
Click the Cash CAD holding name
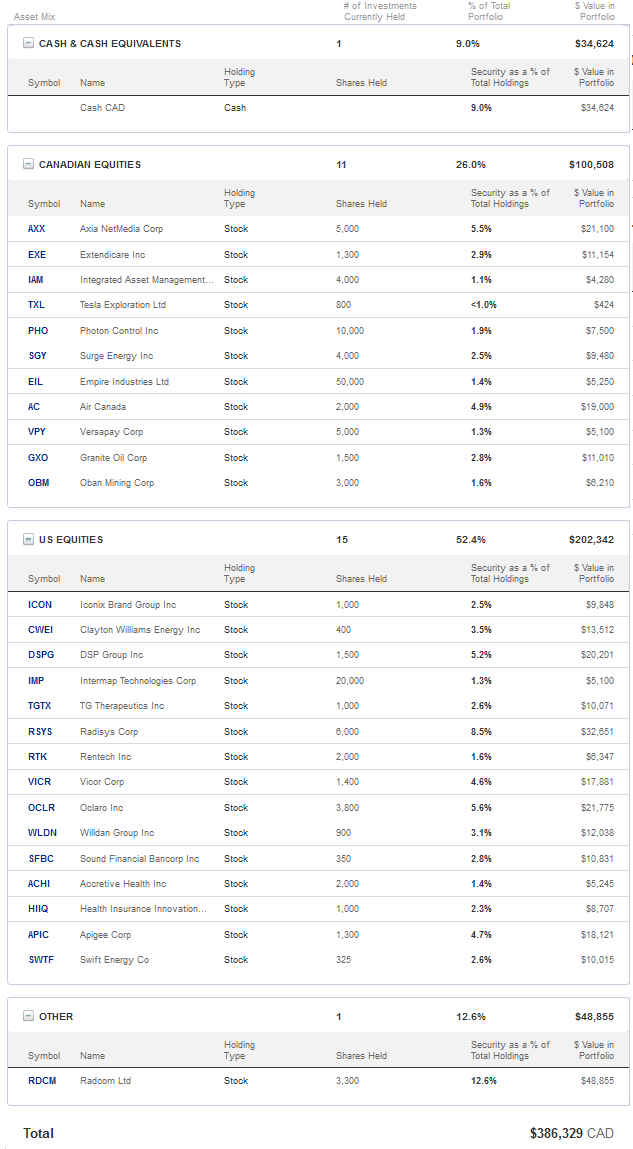[102, 108]
